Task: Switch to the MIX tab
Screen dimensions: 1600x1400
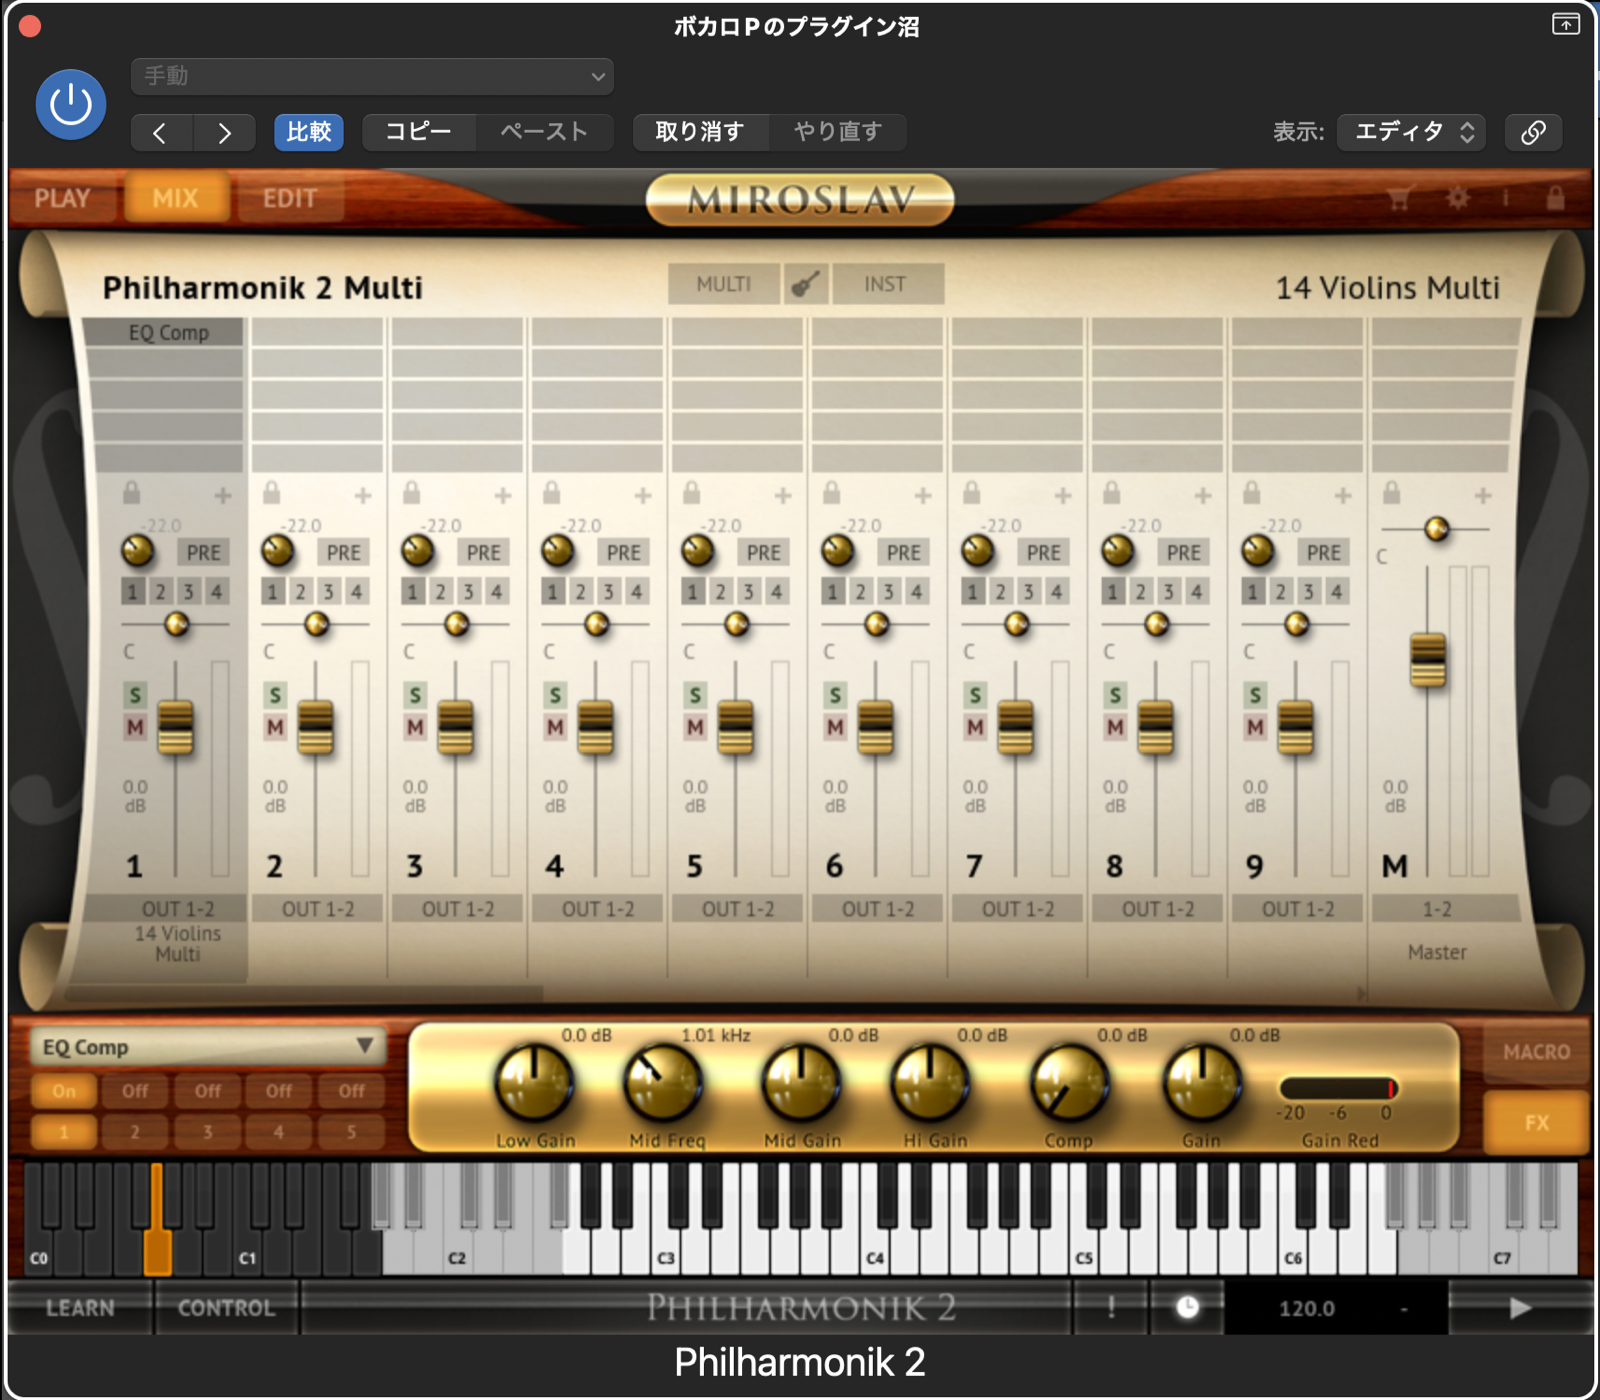Action: (x=176, y=198)
